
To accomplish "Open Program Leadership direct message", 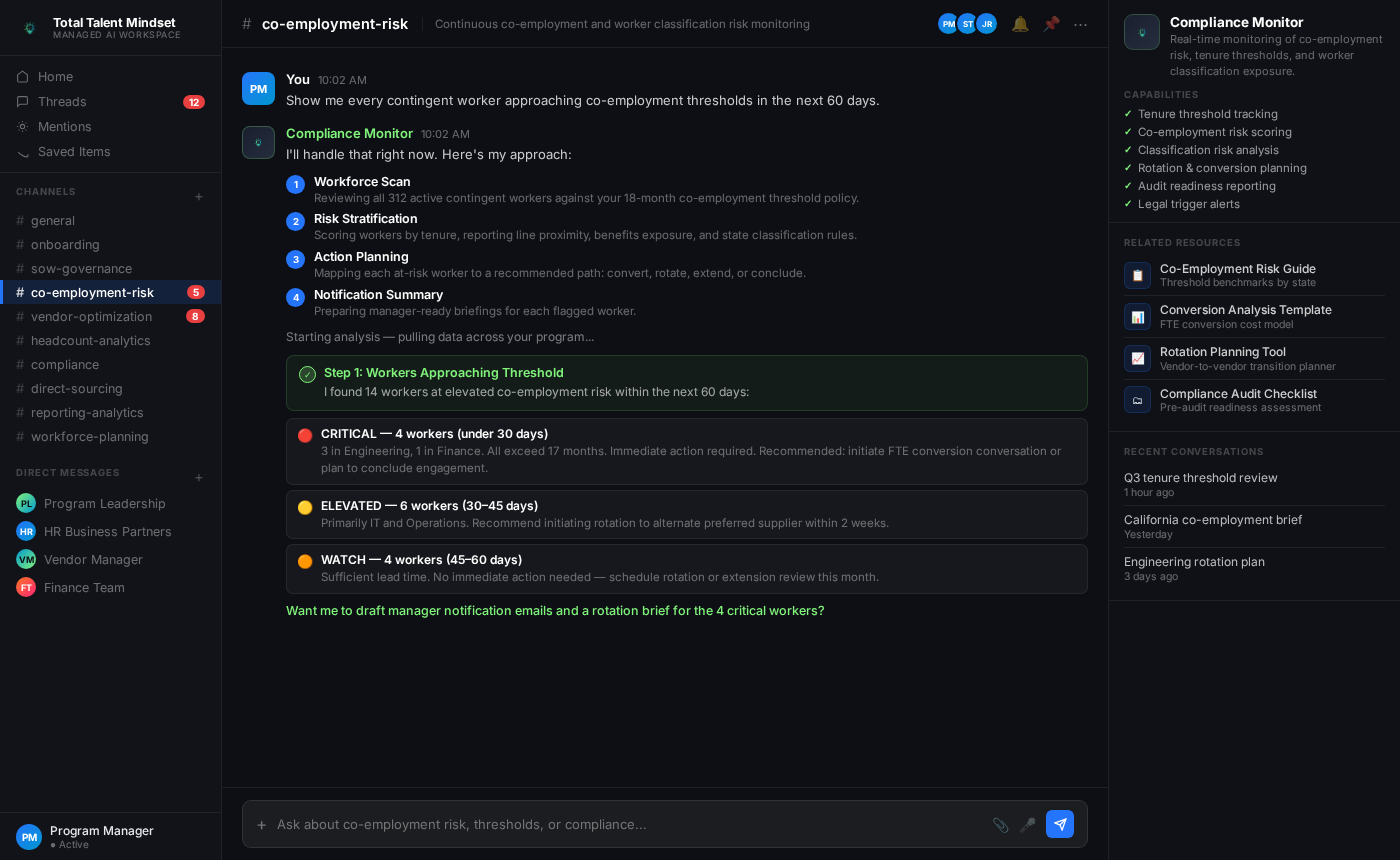I will click(x=110, y=503).
